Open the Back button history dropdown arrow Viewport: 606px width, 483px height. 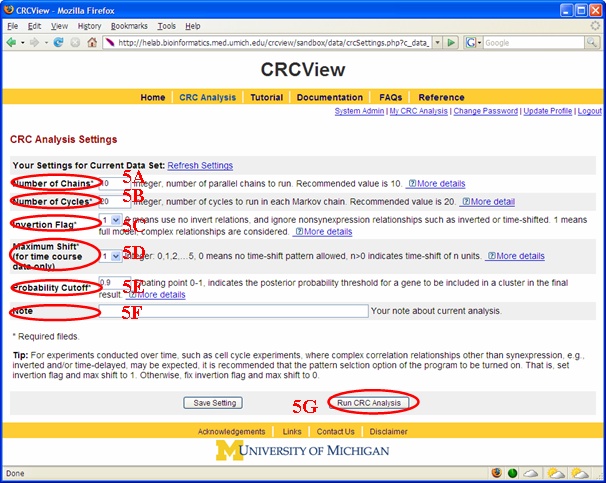(22, 43)
